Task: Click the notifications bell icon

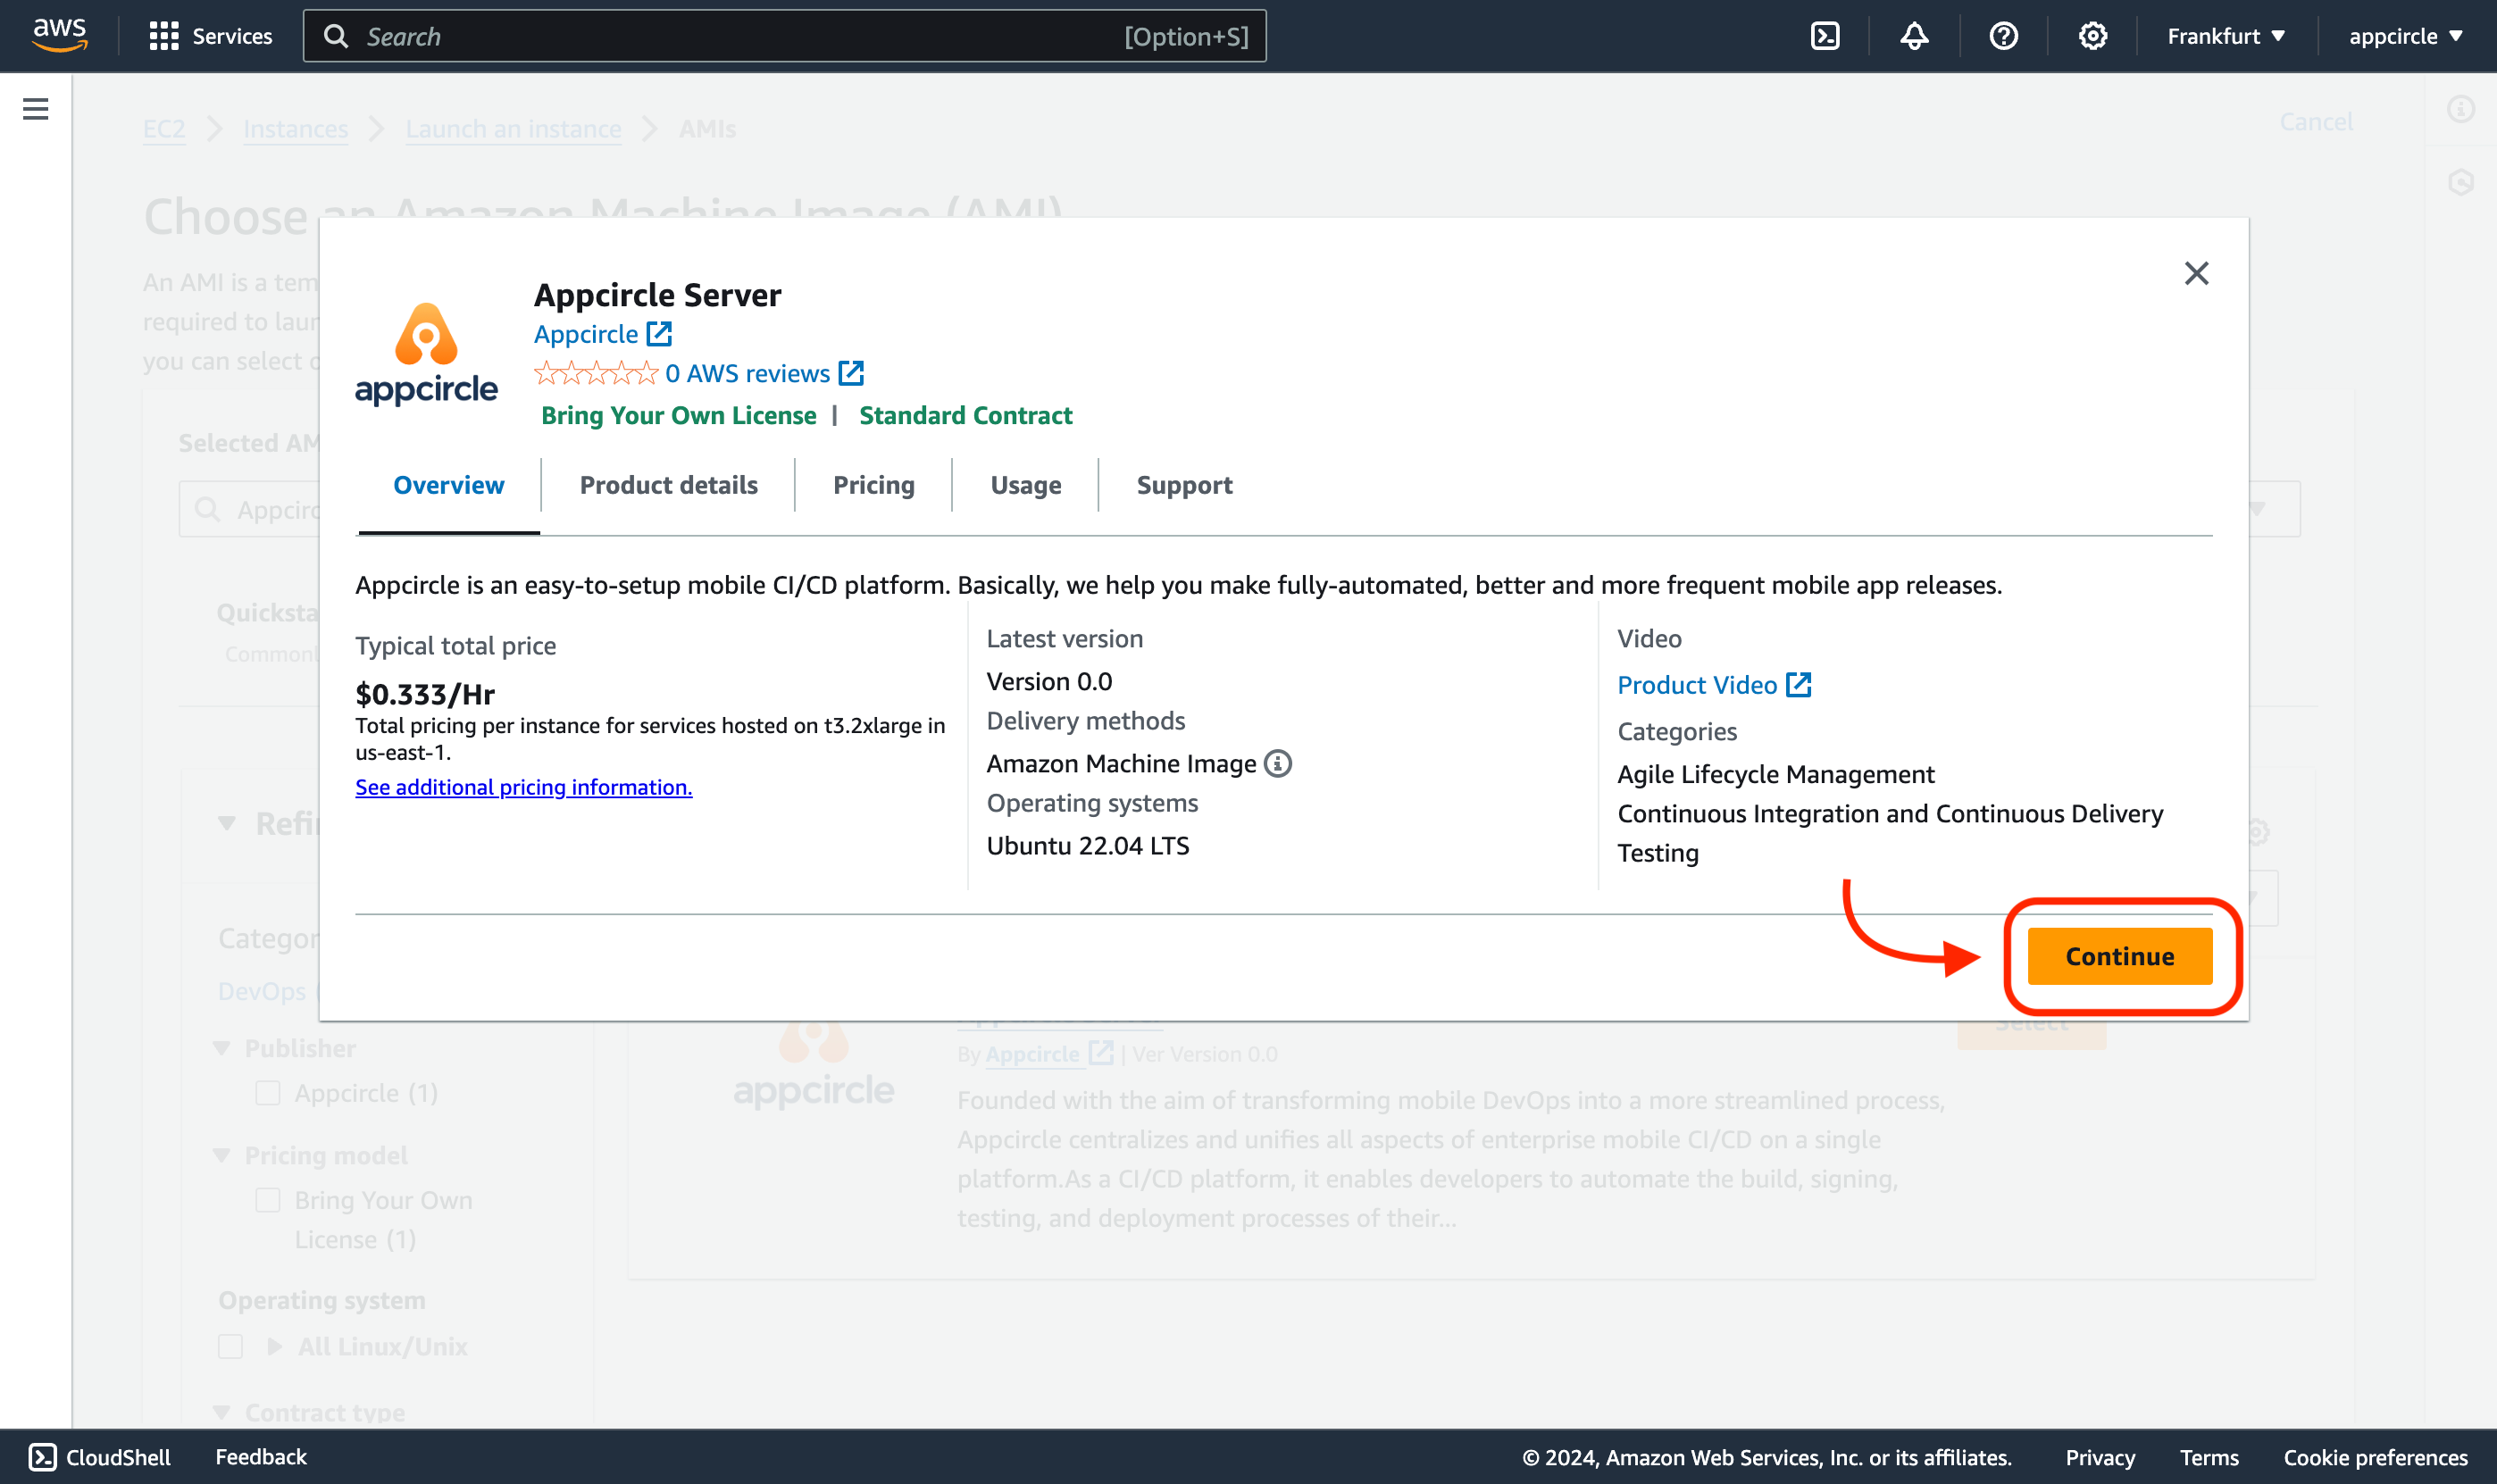Action: click(1914, 36)
